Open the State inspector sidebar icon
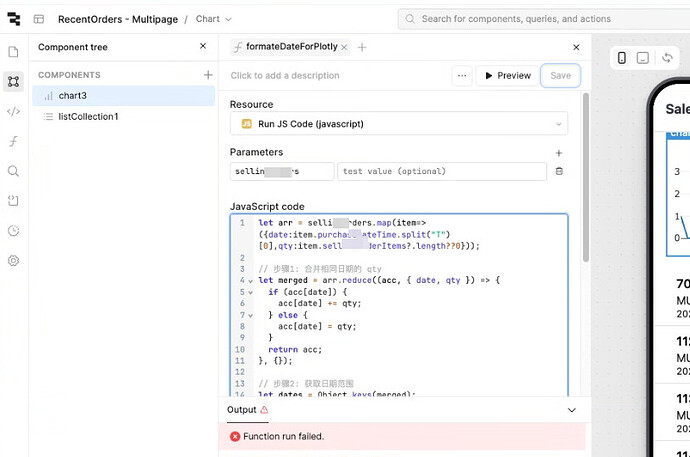The height and width of the screenshot is (457, 690). click(14, 201)
